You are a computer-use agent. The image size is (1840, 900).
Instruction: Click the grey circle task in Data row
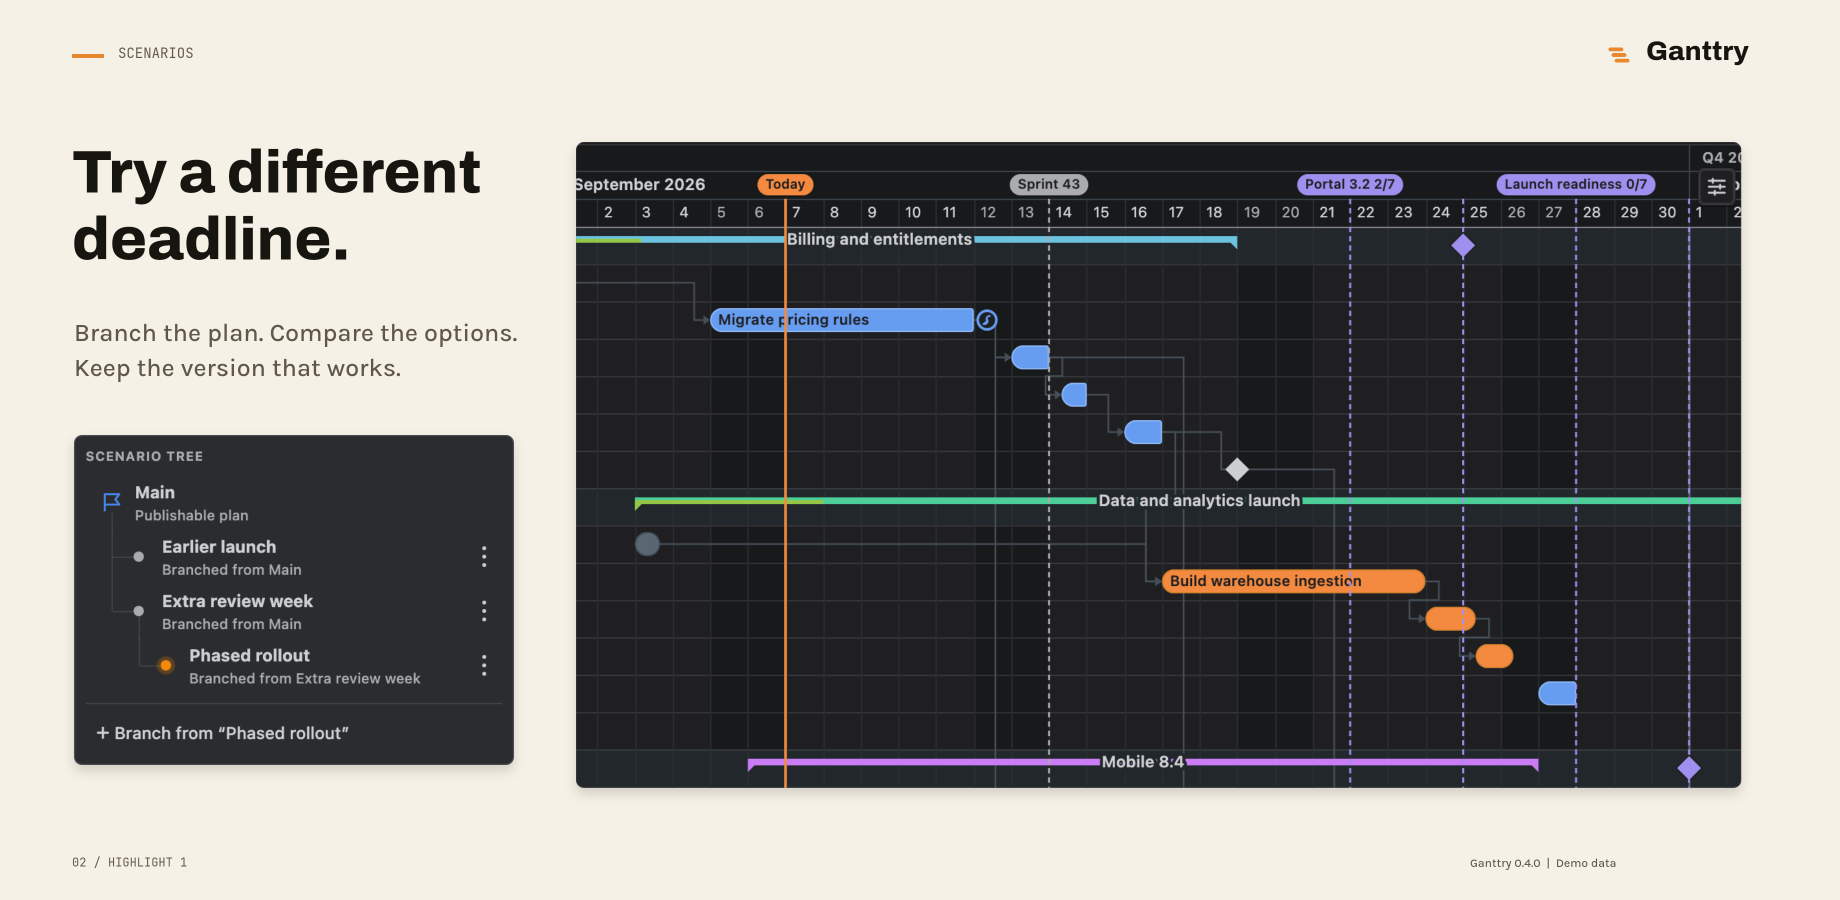pyautogui.click(x=648, y=544)
